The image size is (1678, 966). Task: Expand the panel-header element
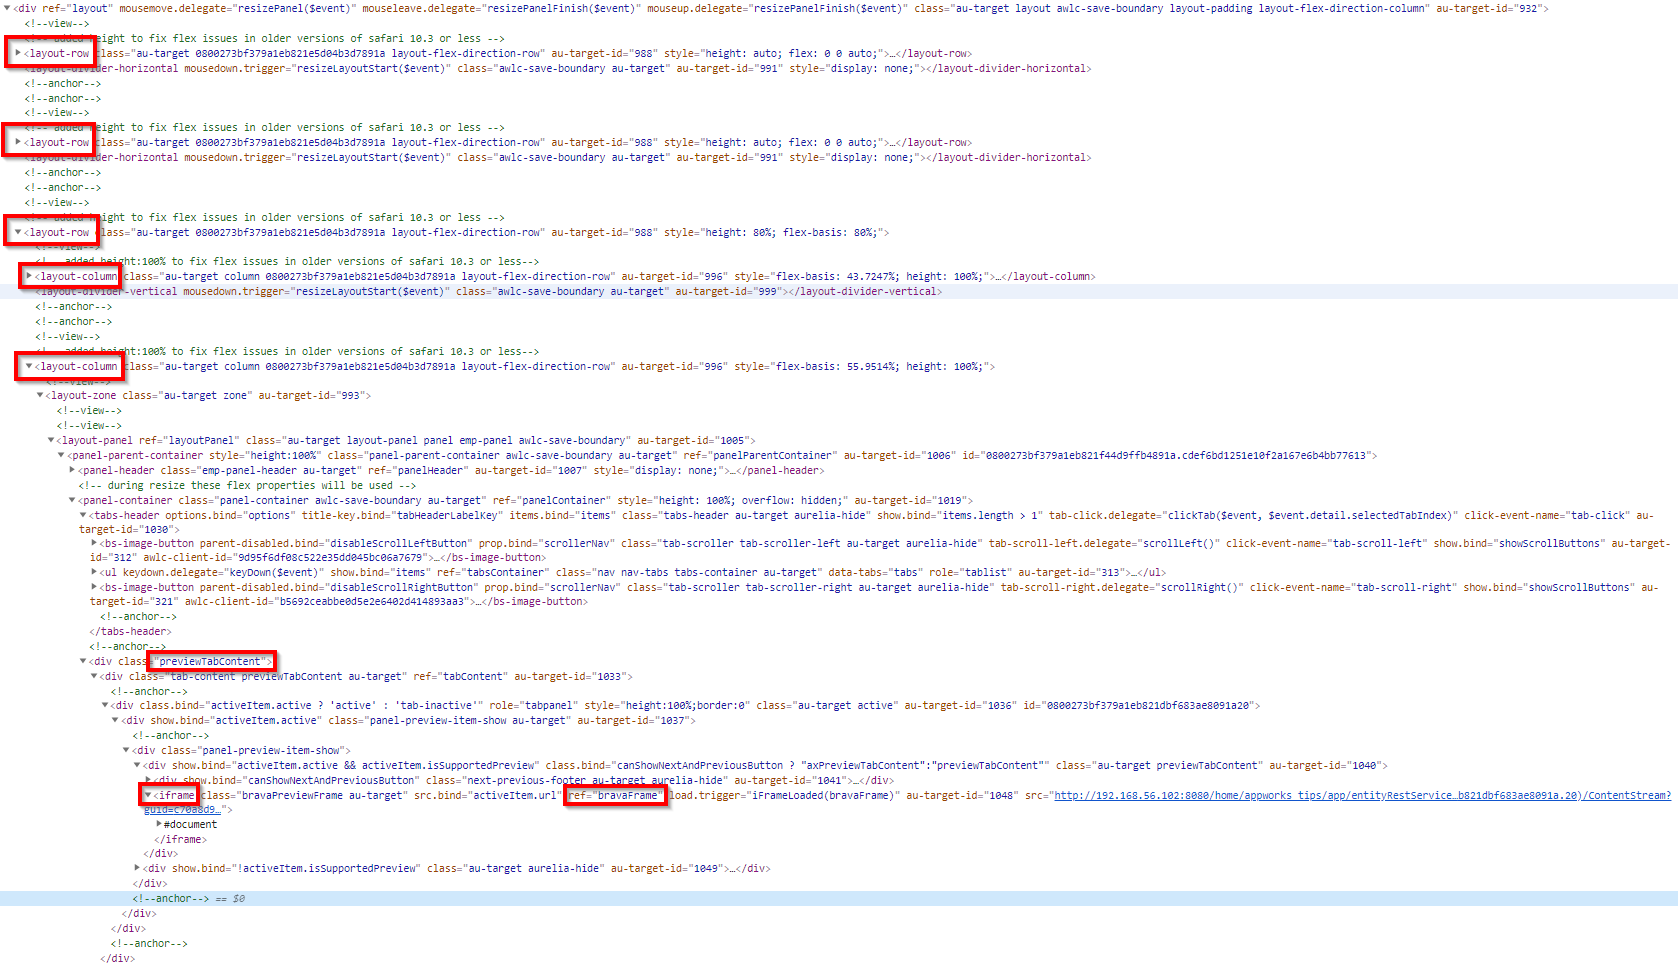[72, 470]
